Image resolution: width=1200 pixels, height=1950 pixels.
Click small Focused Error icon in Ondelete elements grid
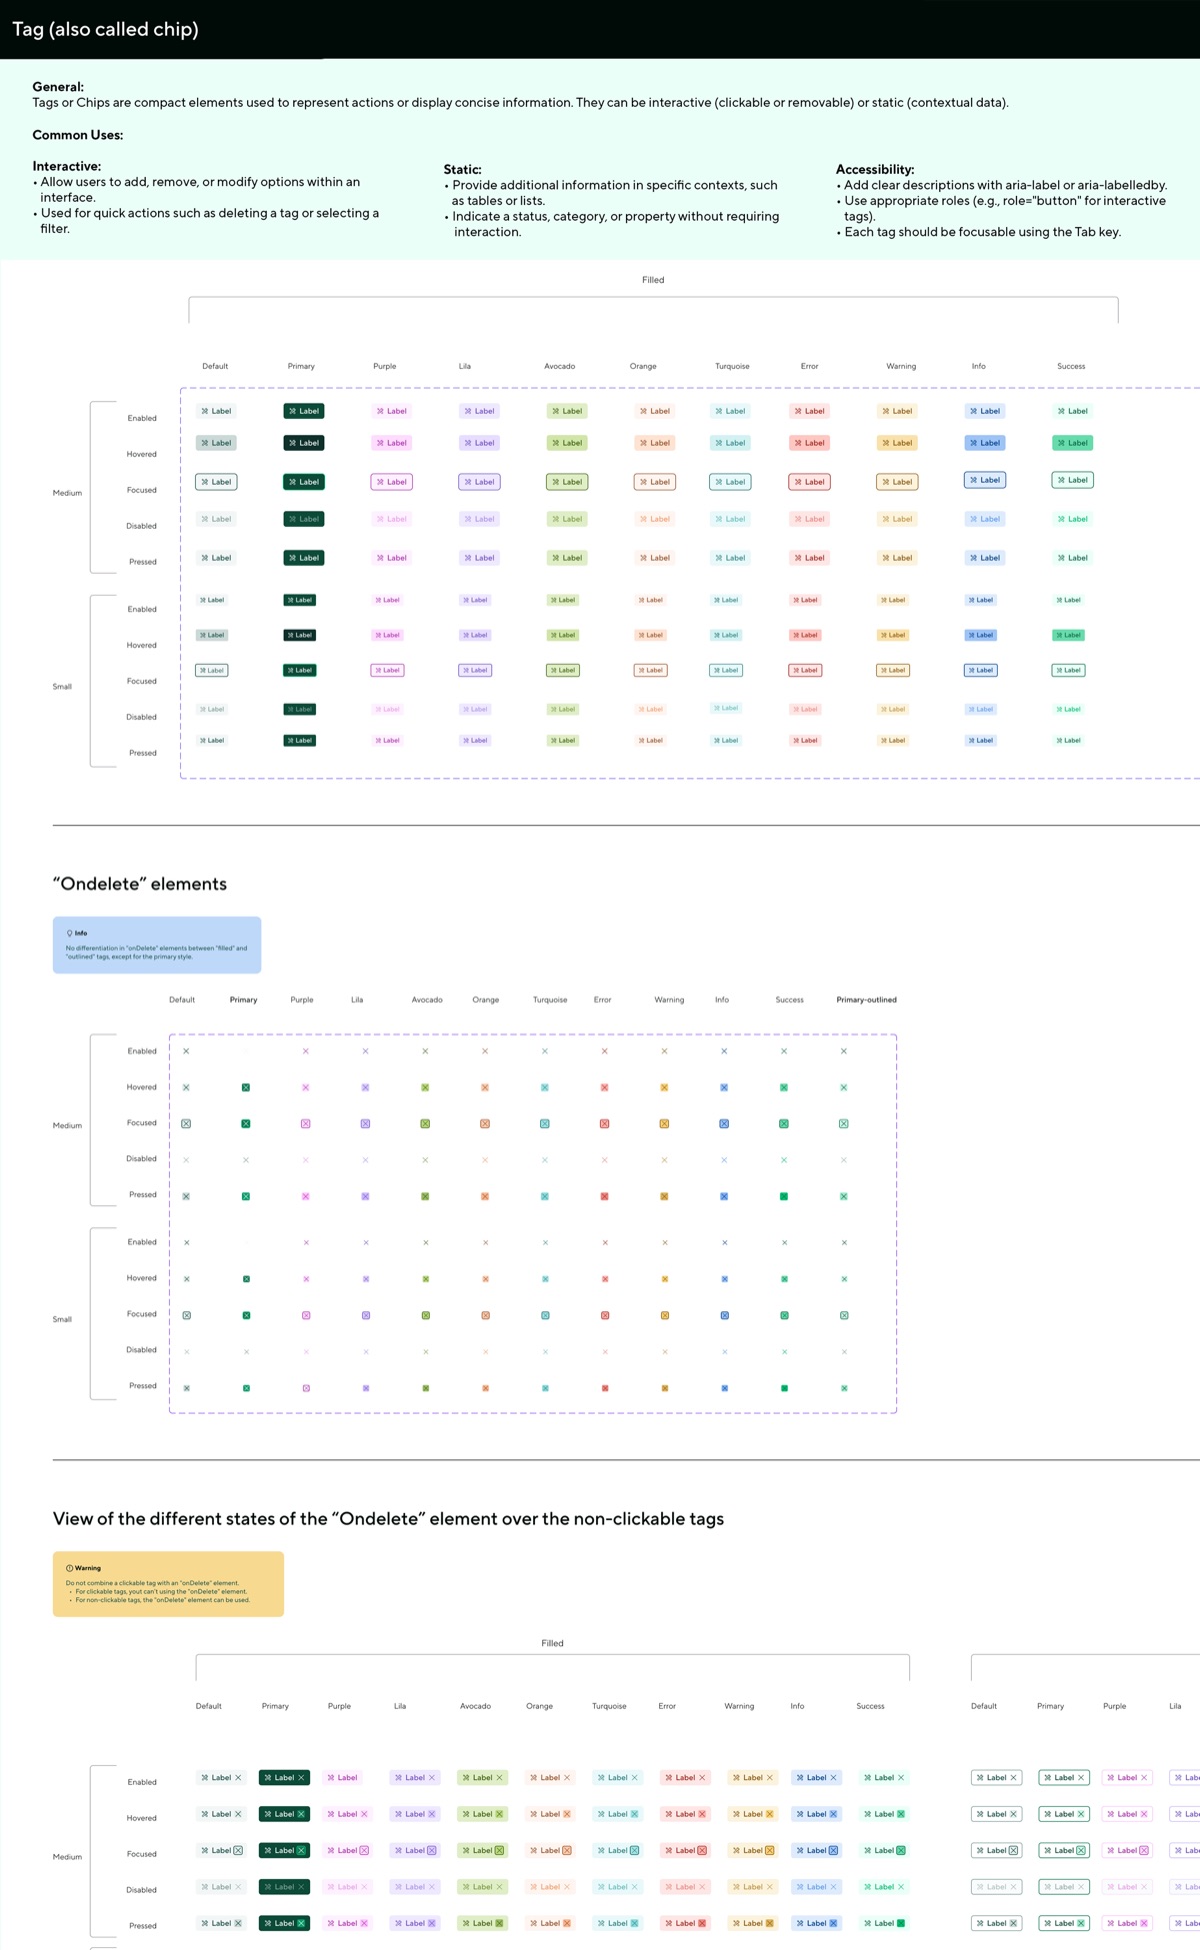pos(605,1315)
